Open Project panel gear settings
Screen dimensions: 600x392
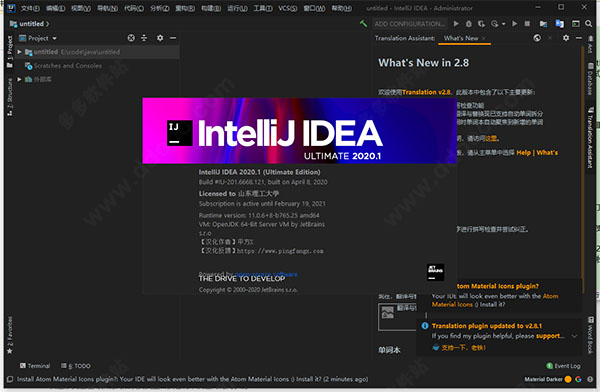pyautogui.click(x=160, y=38)
